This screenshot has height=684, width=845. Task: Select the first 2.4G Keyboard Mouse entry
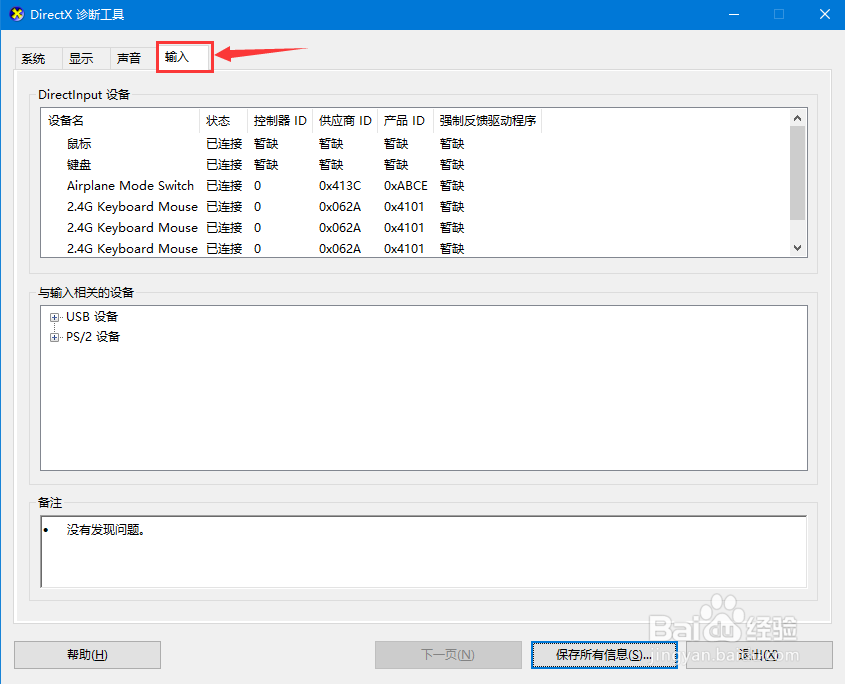pos(132,206)
